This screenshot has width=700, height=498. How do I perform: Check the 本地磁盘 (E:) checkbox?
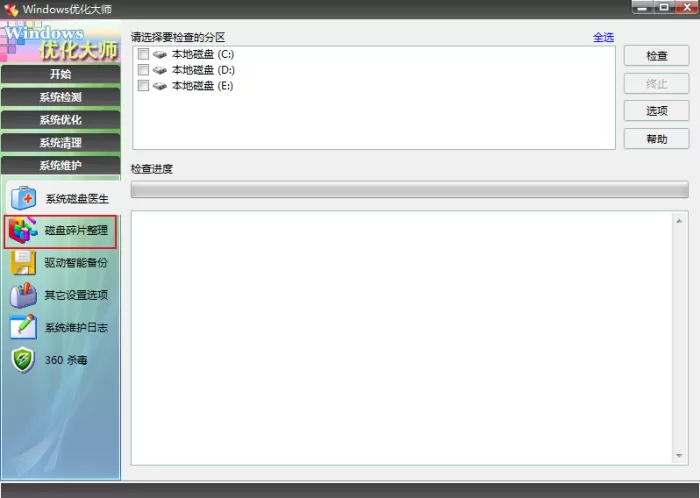click(x=143, y=85)
